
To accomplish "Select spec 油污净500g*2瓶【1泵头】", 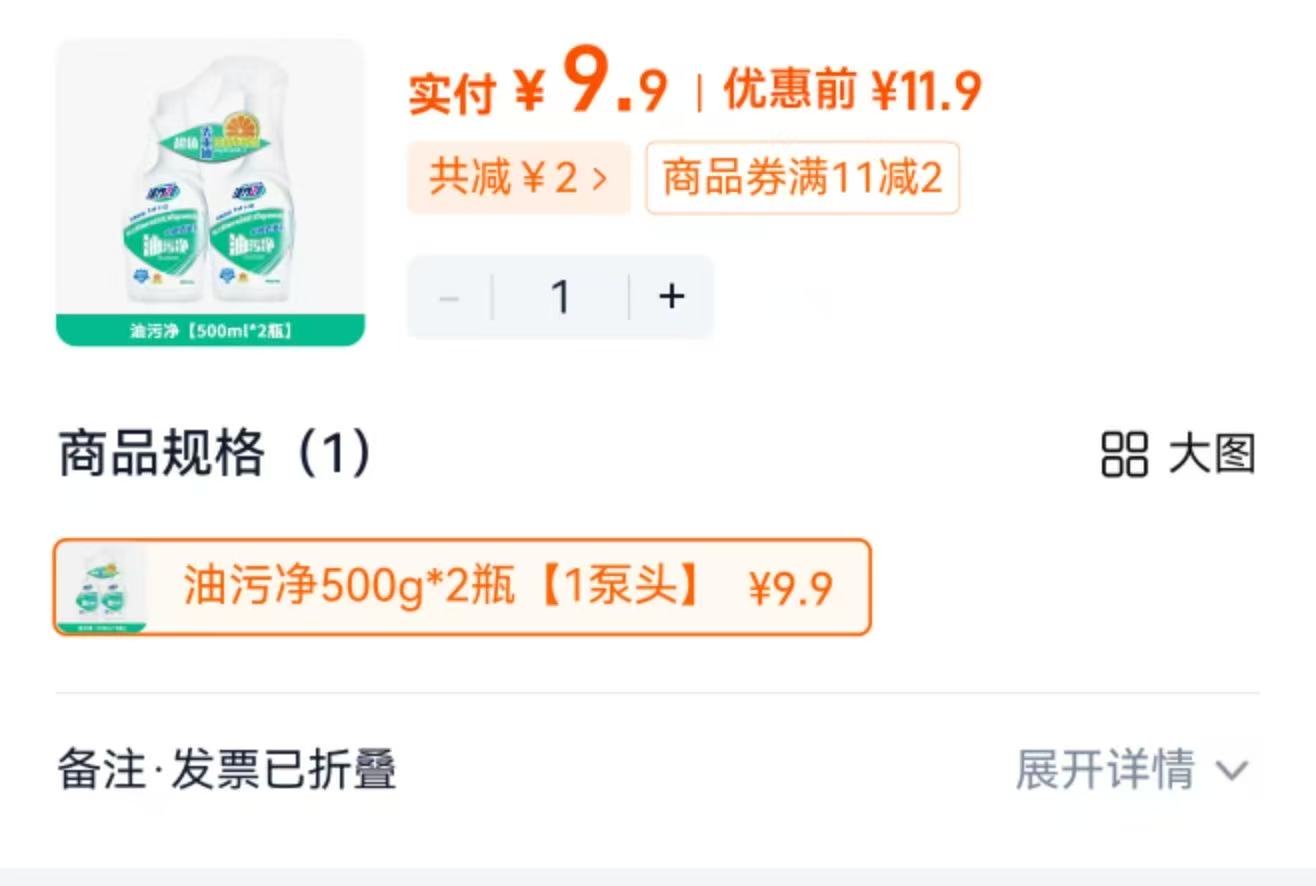I will click(460, 589).
